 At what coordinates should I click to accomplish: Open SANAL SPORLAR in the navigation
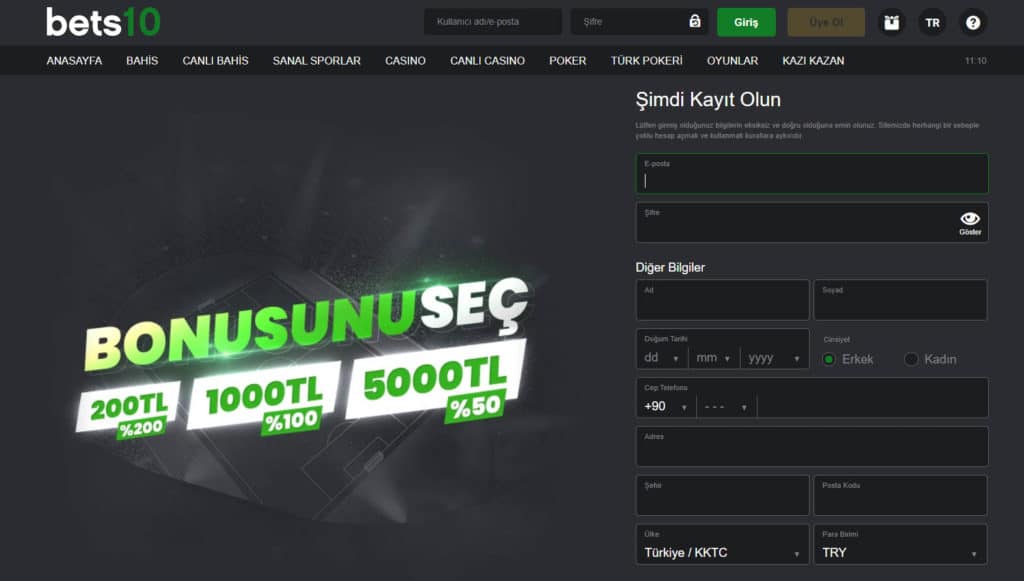click(x=317, y=61)
